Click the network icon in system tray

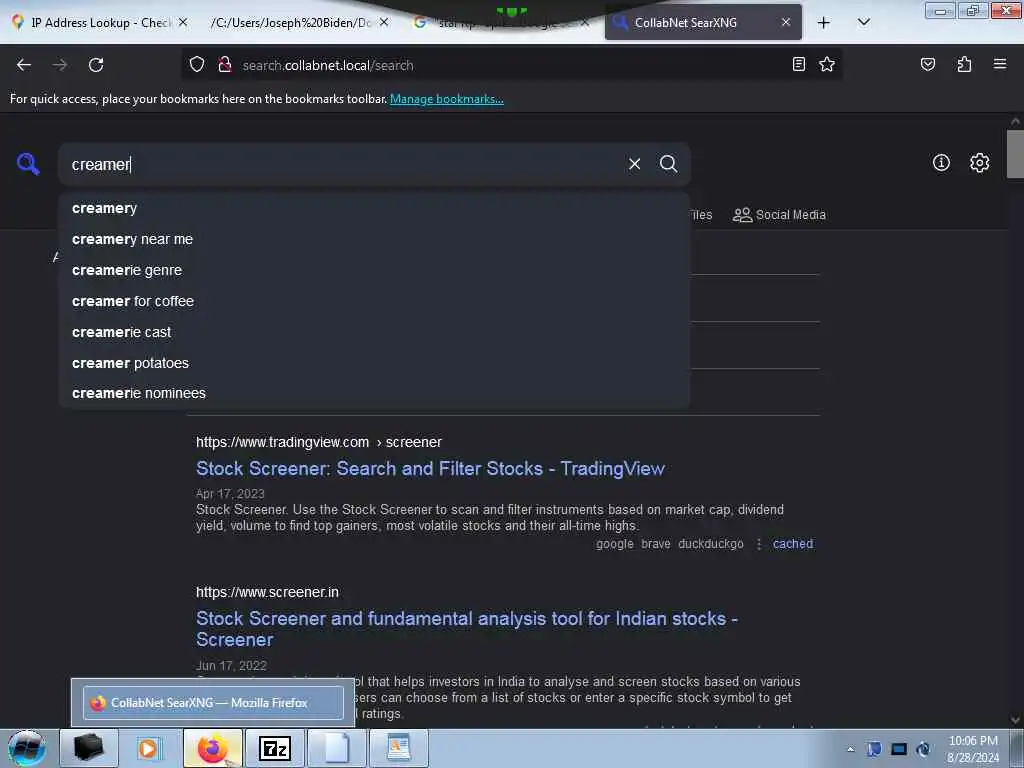pos(899,749)
